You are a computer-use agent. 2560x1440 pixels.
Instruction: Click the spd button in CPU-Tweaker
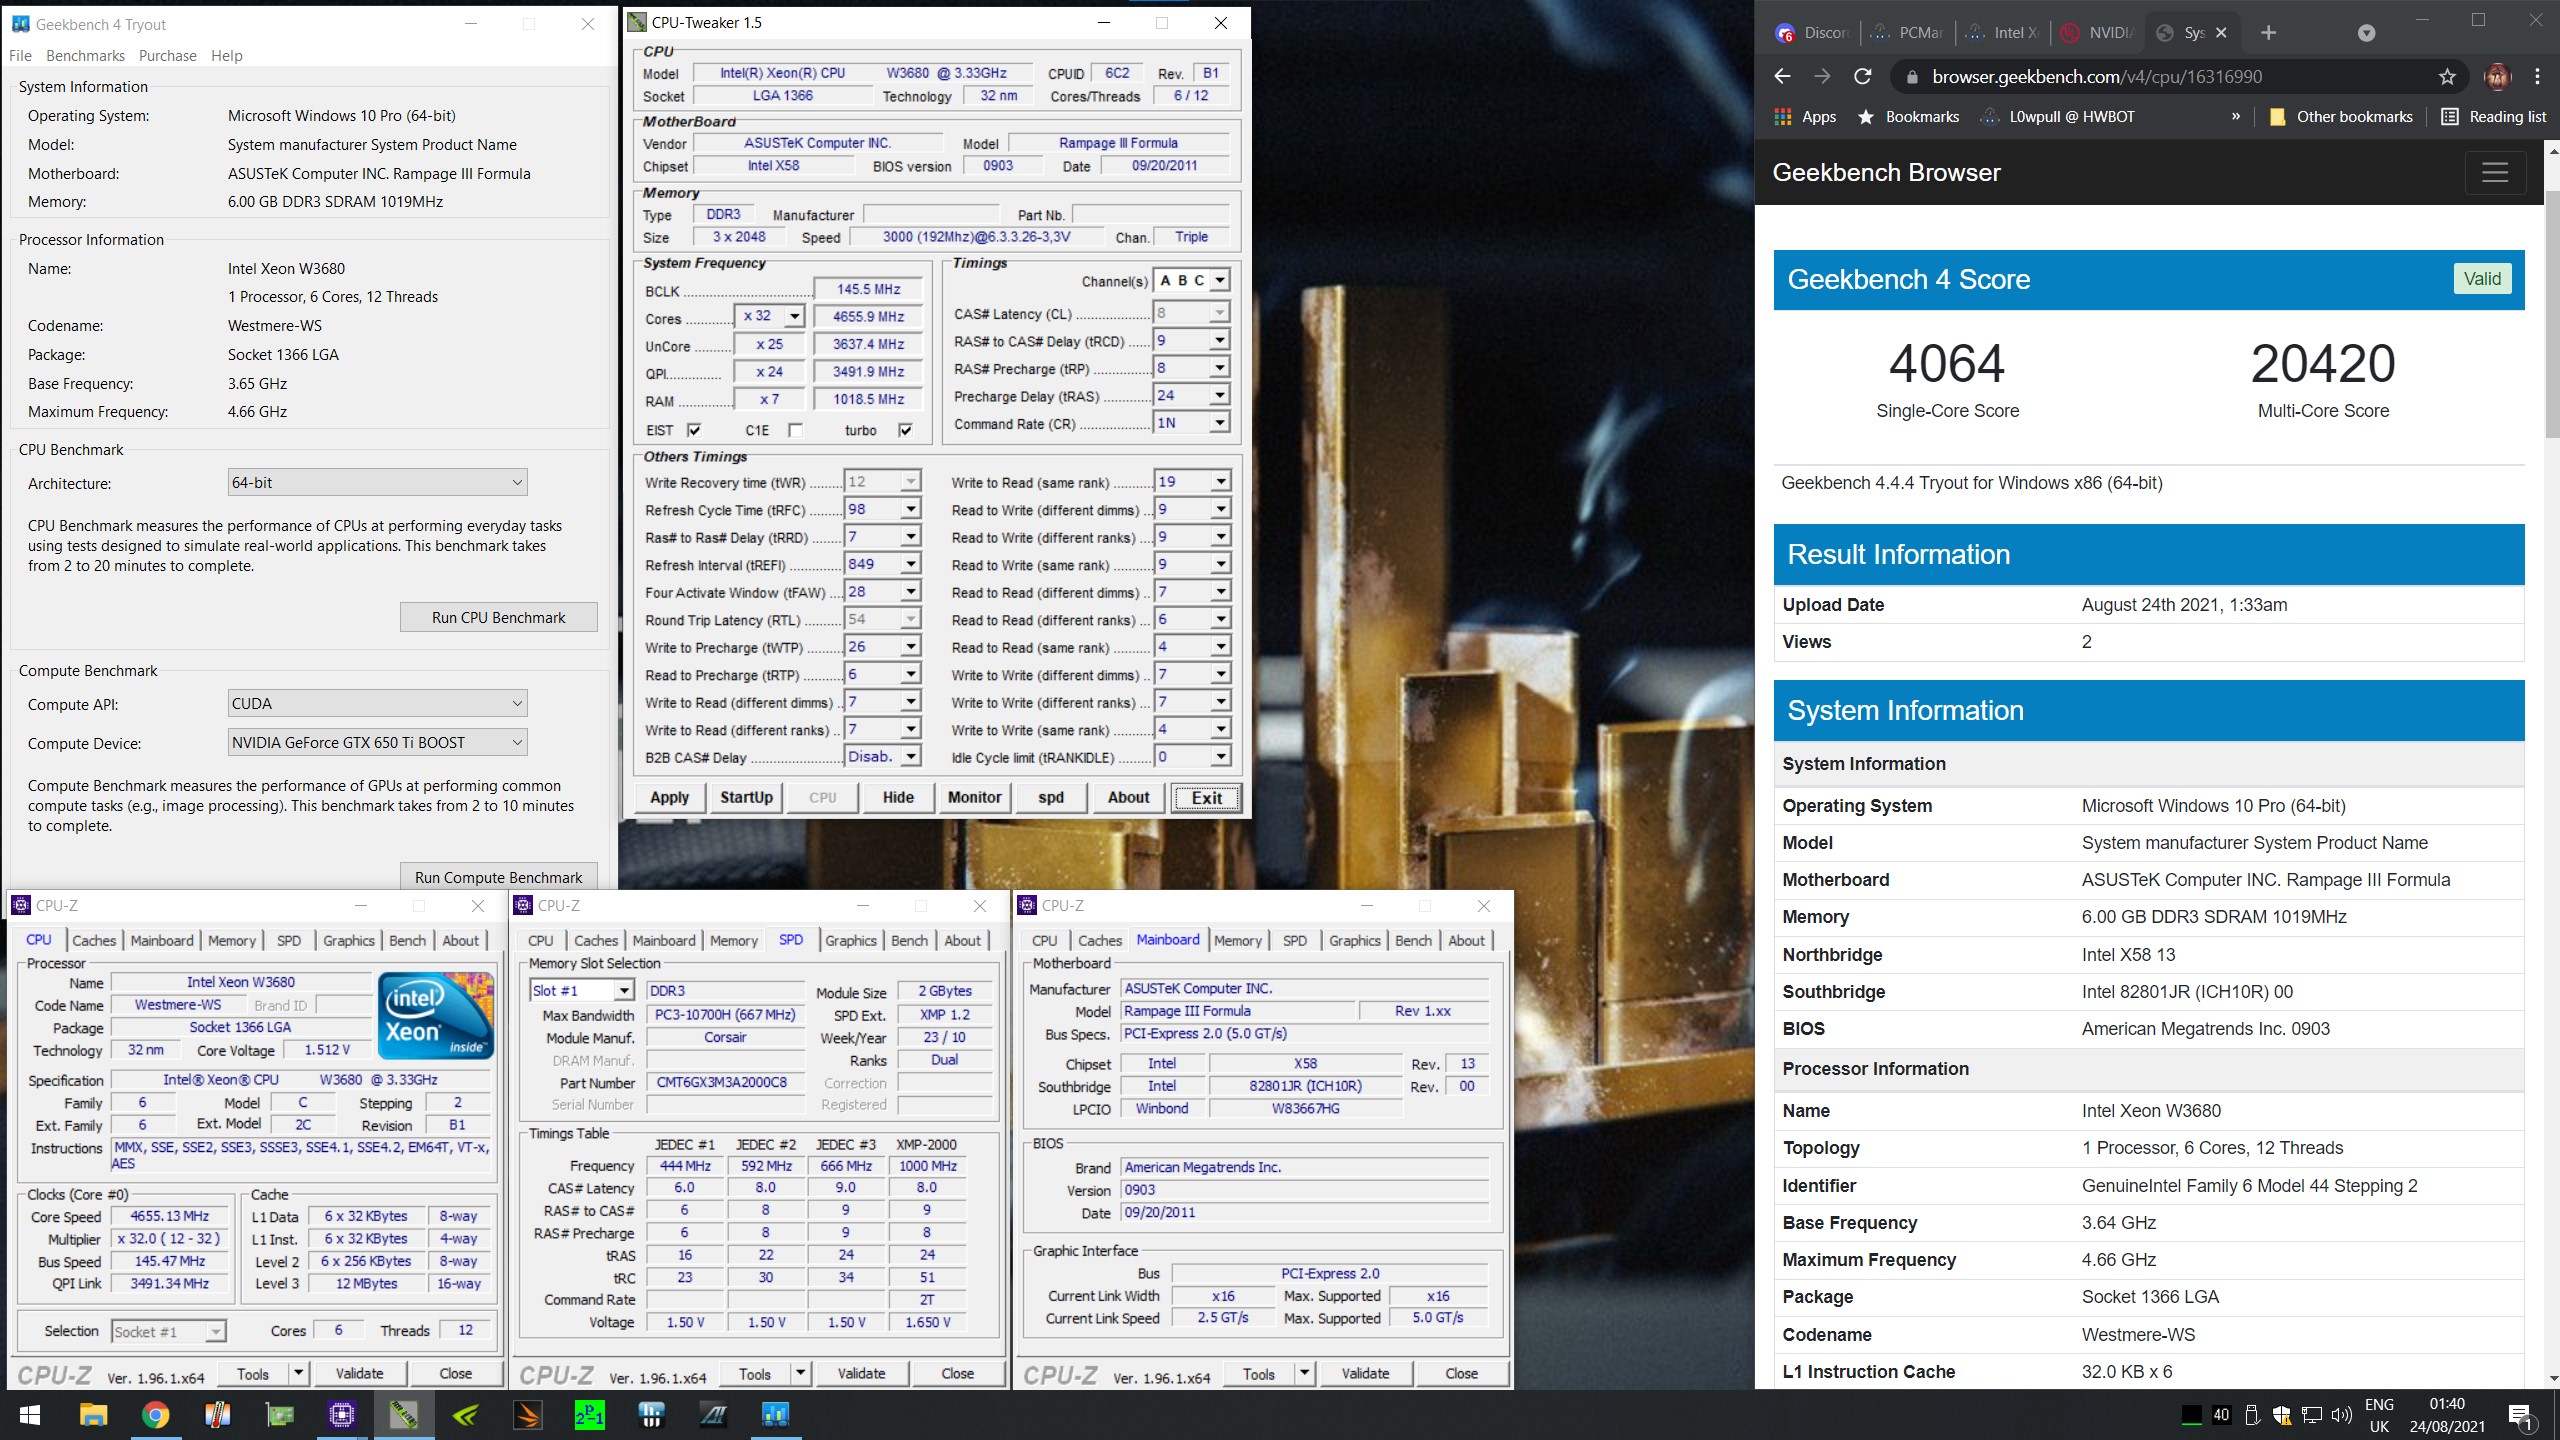click(1051, 797)
